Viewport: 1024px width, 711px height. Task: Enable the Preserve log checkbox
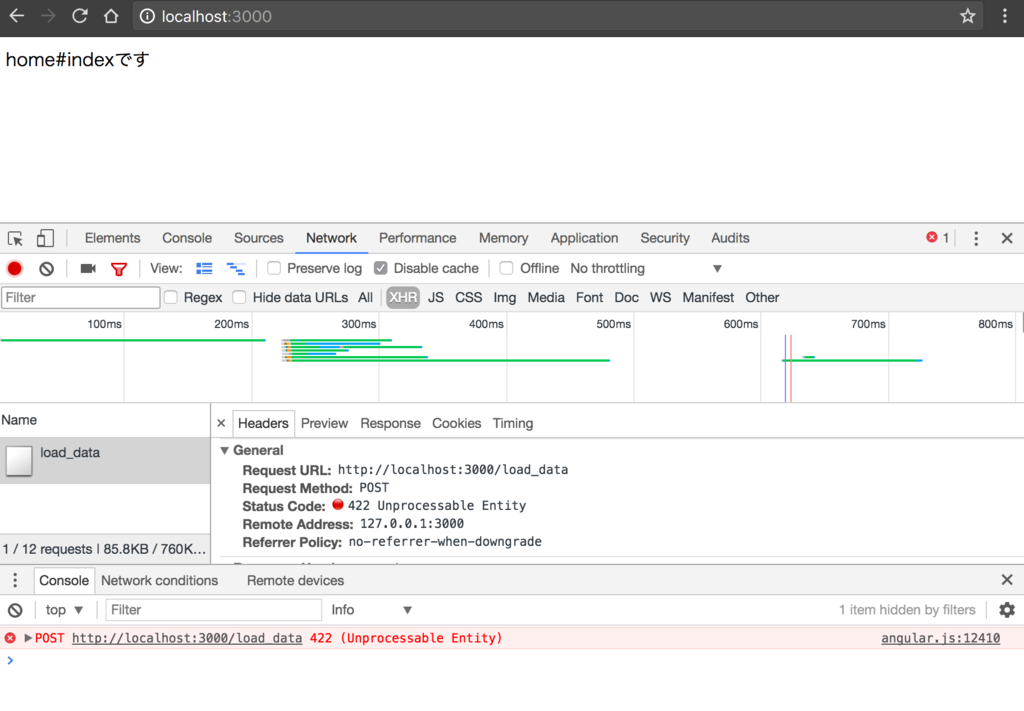(274, 268)
